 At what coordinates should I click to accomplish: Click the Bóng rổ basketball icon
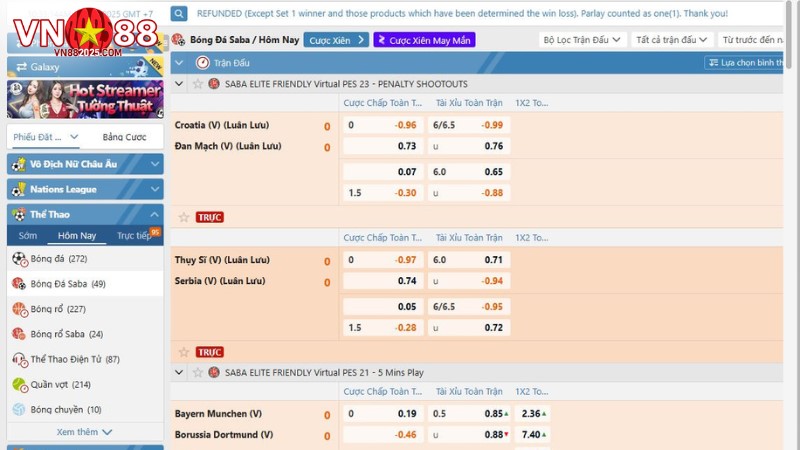[x=19, y=309]
